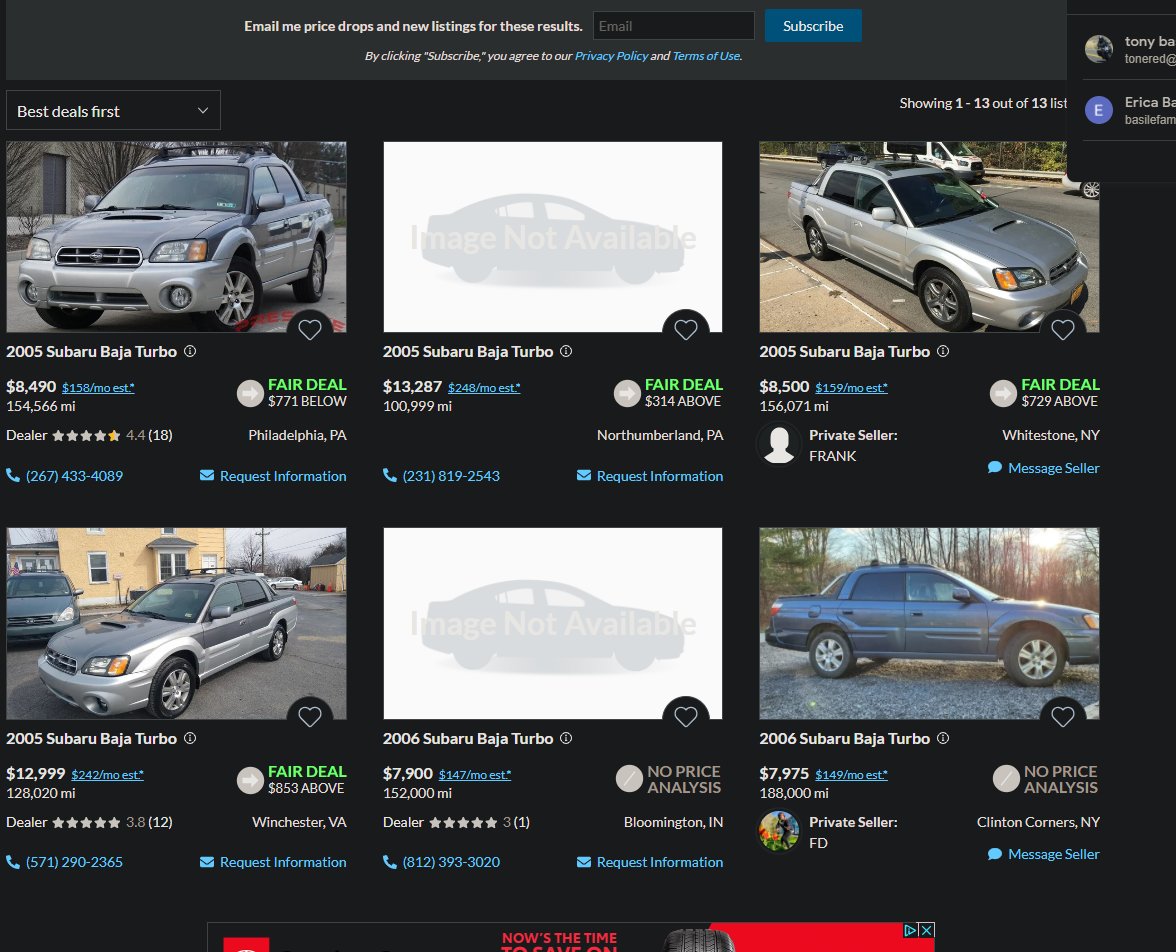The height and width of the screenshot is (952, 1176).
Task: Open Image Not Available placeholder for $7,900 listing
Action: coord(553,623)
